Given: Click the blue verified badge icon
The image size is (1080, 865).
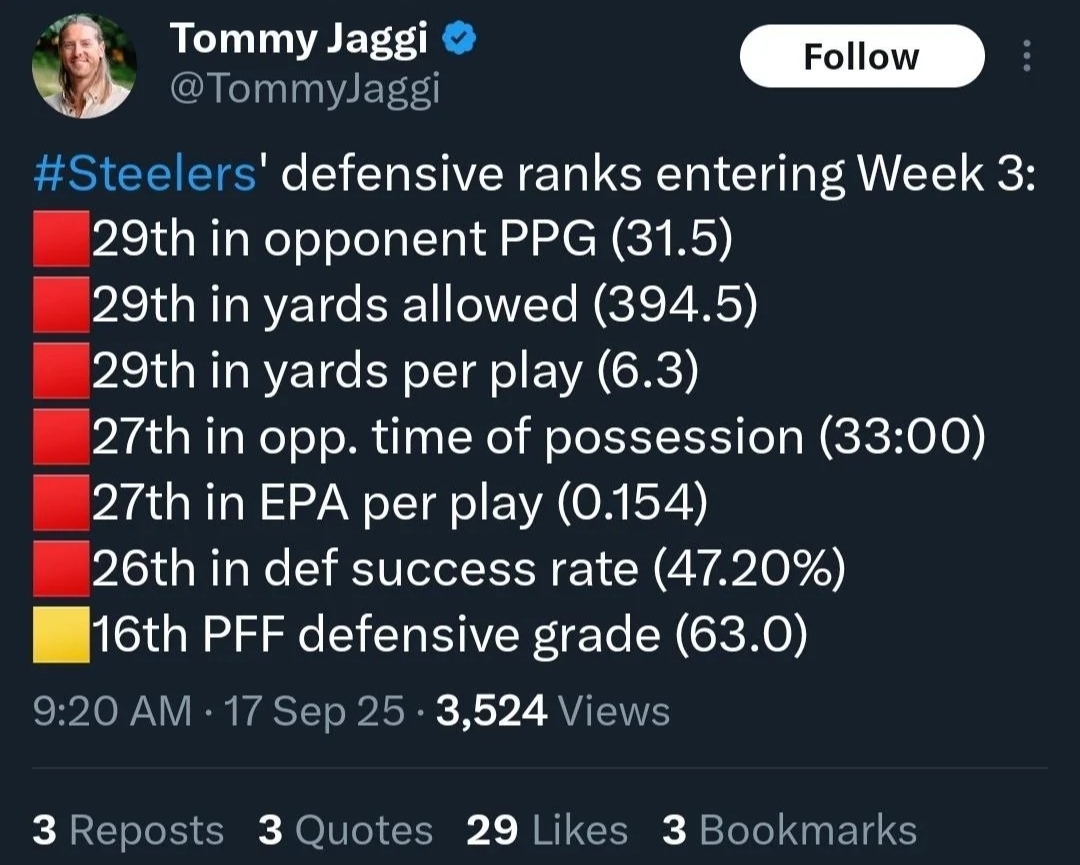Looking at the screenshot, I should pos(459,39).
